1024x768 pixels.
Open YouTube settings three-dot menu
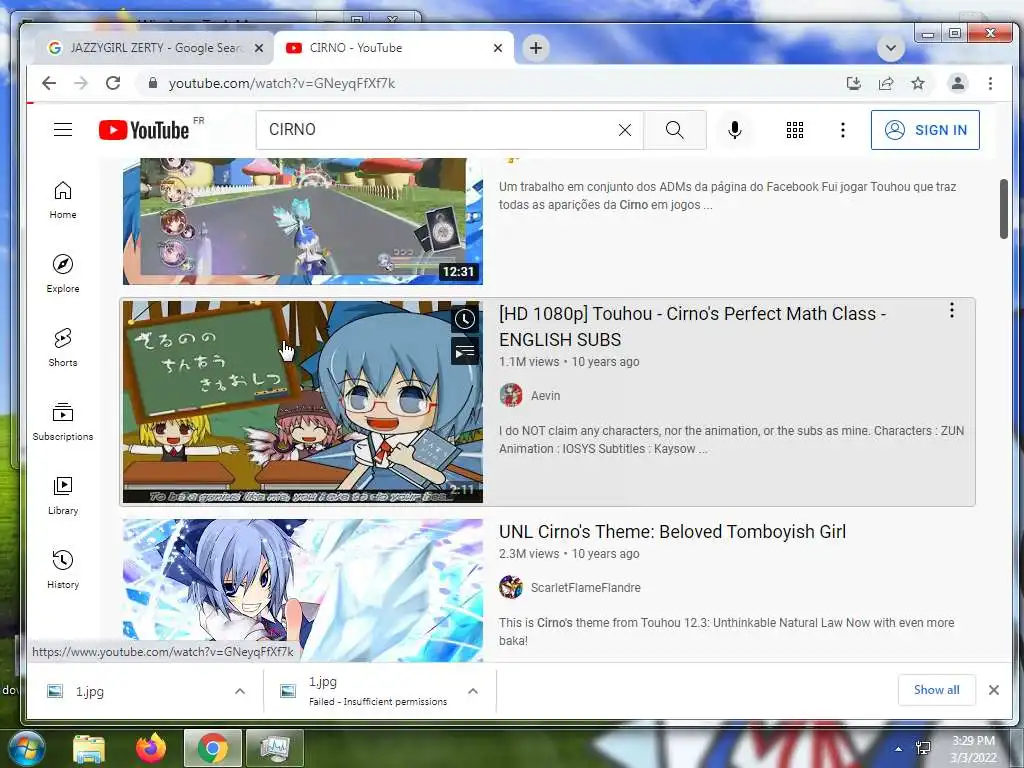[842, 130]
